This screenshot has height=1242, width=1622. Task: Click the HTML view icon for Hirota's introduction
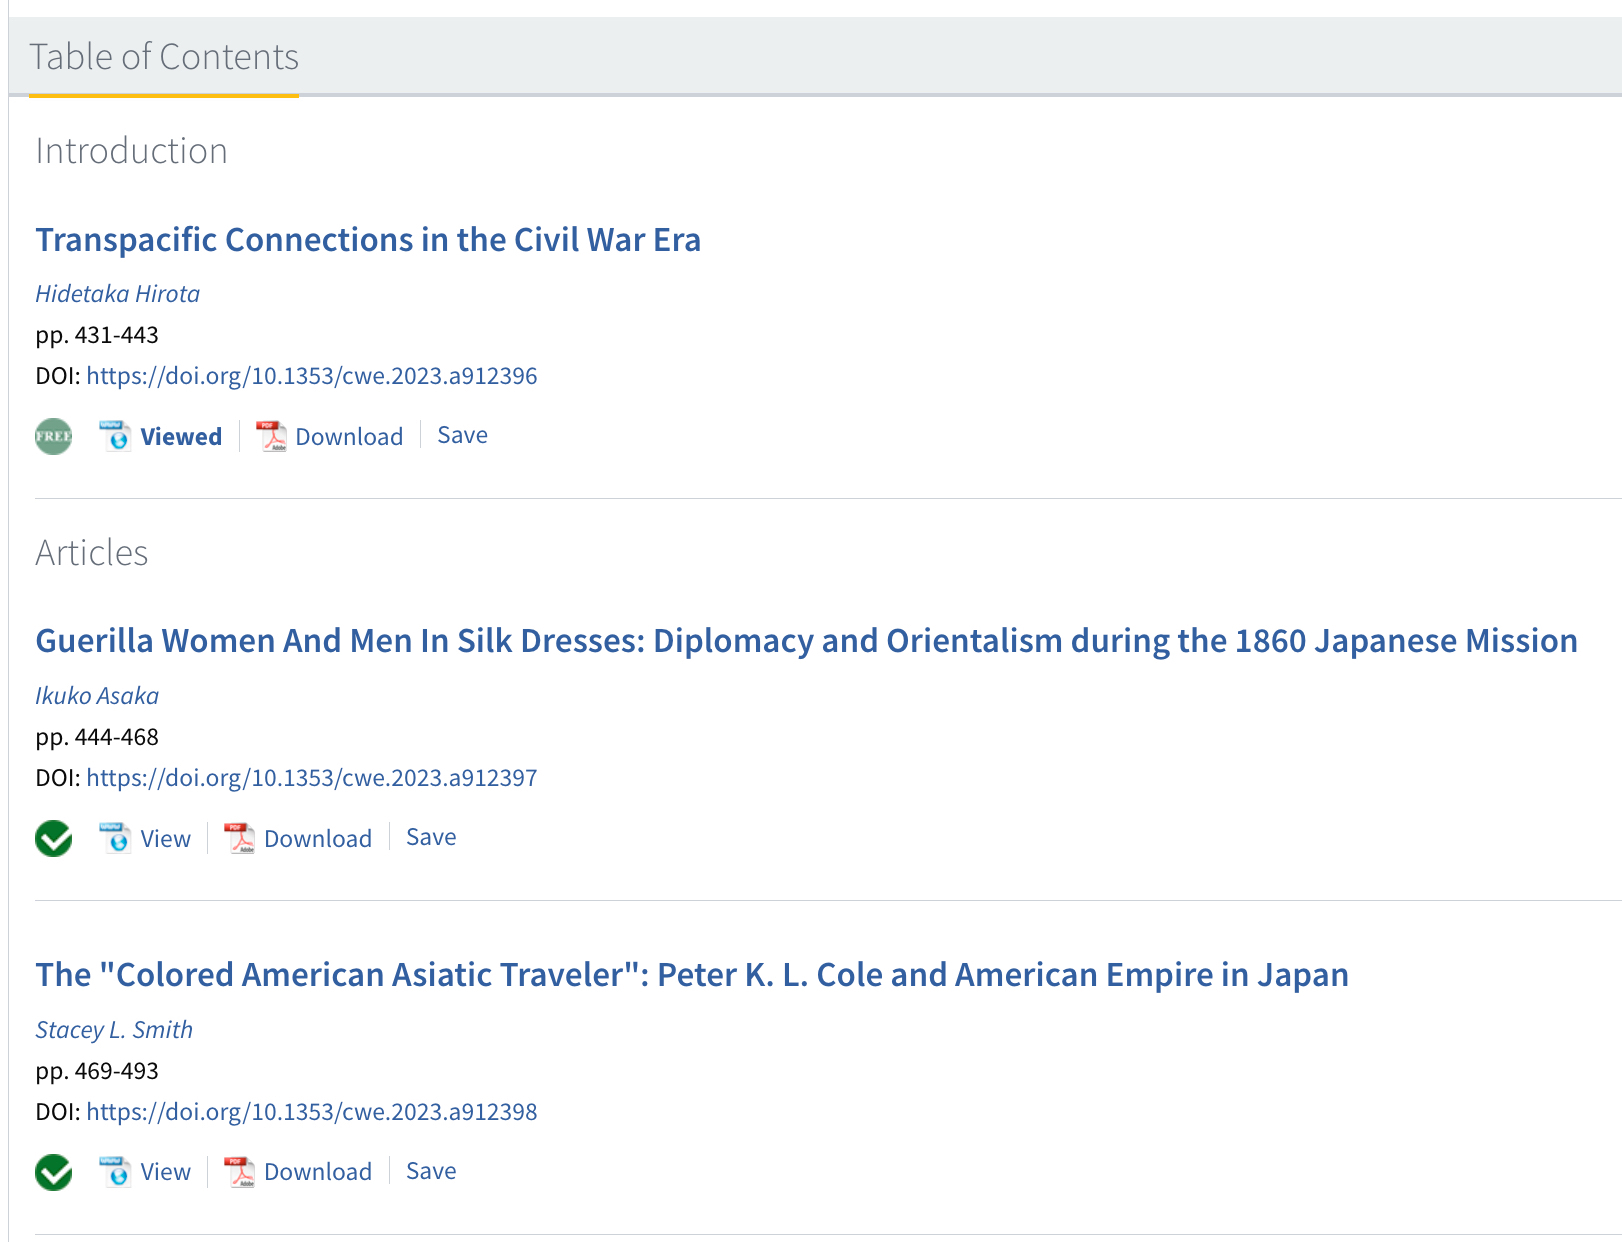pyautogui.click(x=115, y=437)
